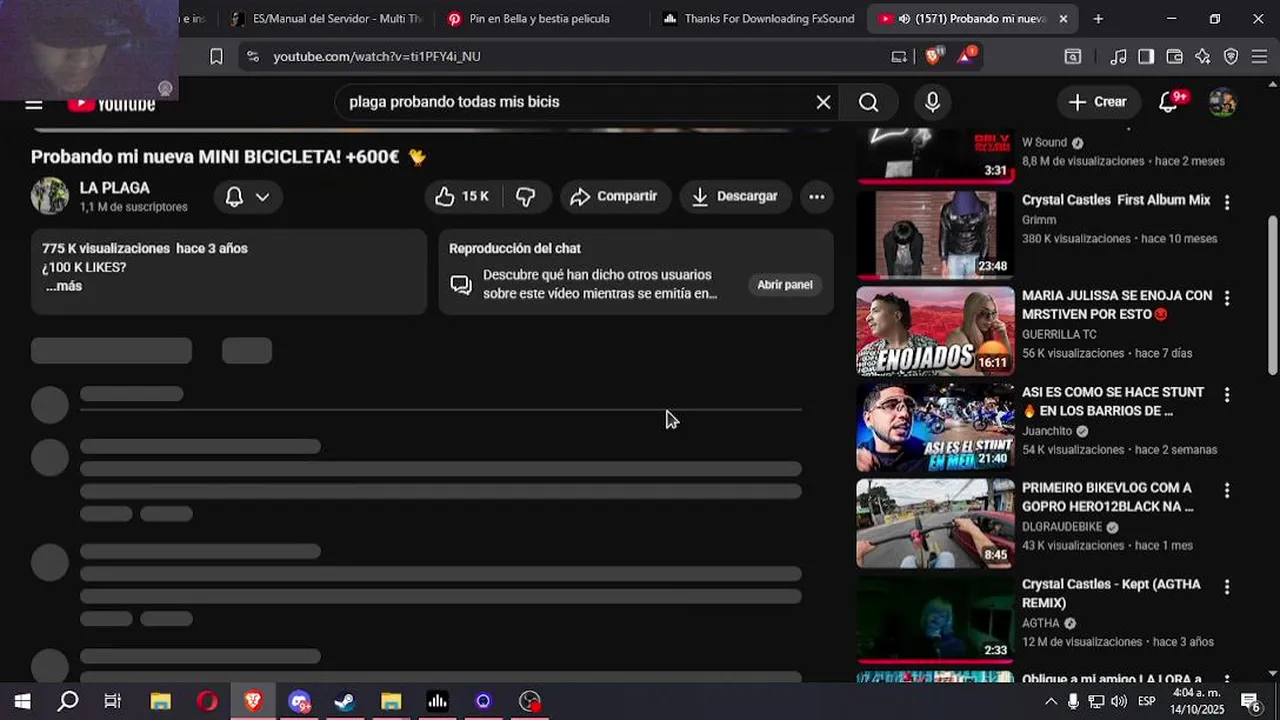1280x720 pixels.
Task: Open the MARIA JULISSA SE ENOJA thumbnail
Action: tap(935, 331)
